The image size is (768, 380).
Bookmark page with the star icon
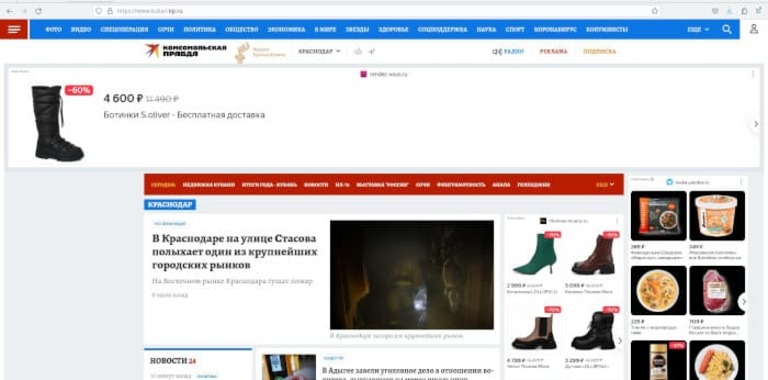655,11
